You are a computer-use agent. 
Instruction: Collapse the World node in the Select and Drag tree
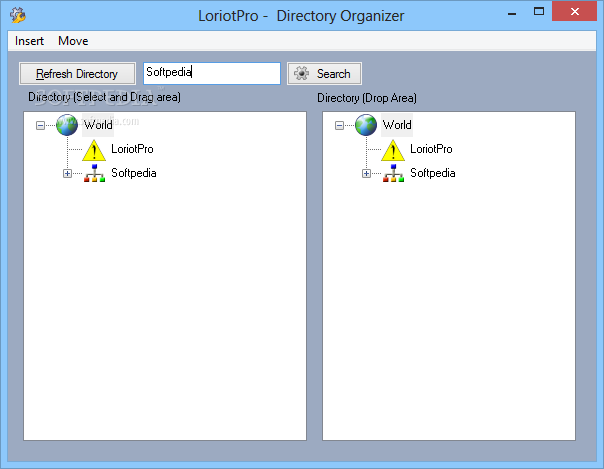40,125
